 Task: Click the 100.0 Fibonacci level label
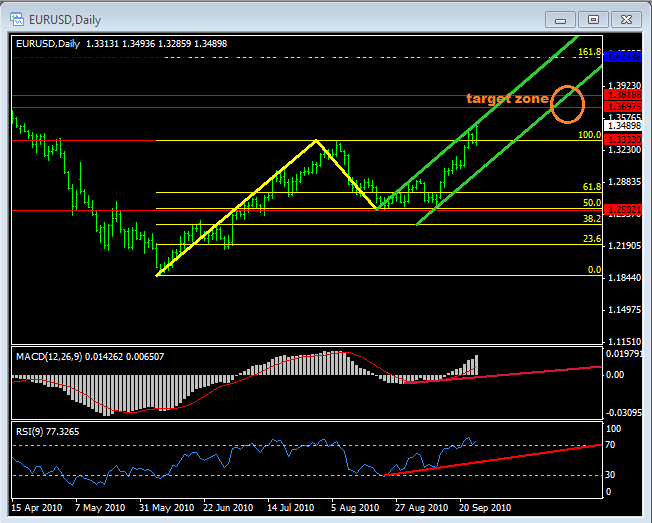point(590,135)
